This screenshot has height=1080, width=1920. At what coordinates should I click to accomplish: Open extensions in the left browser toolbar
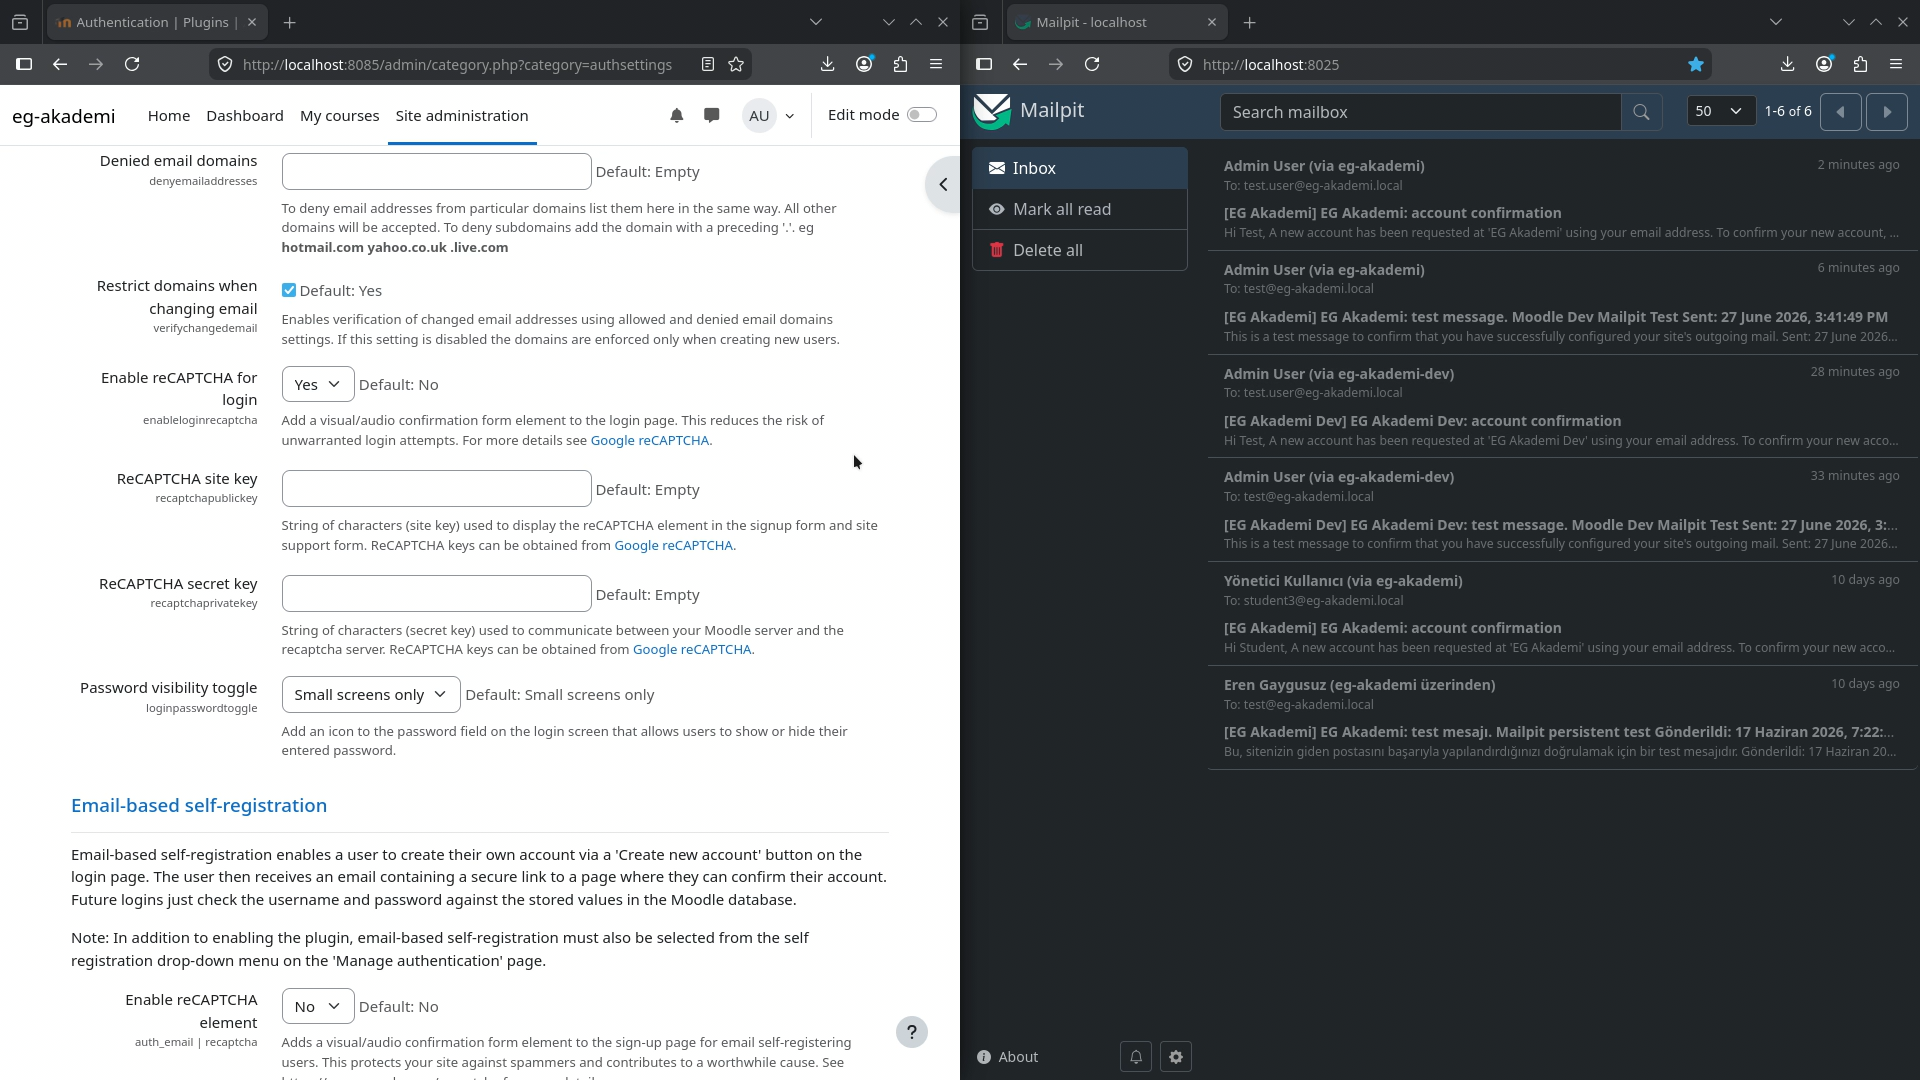pyautogui.click(x=900, y=64)
